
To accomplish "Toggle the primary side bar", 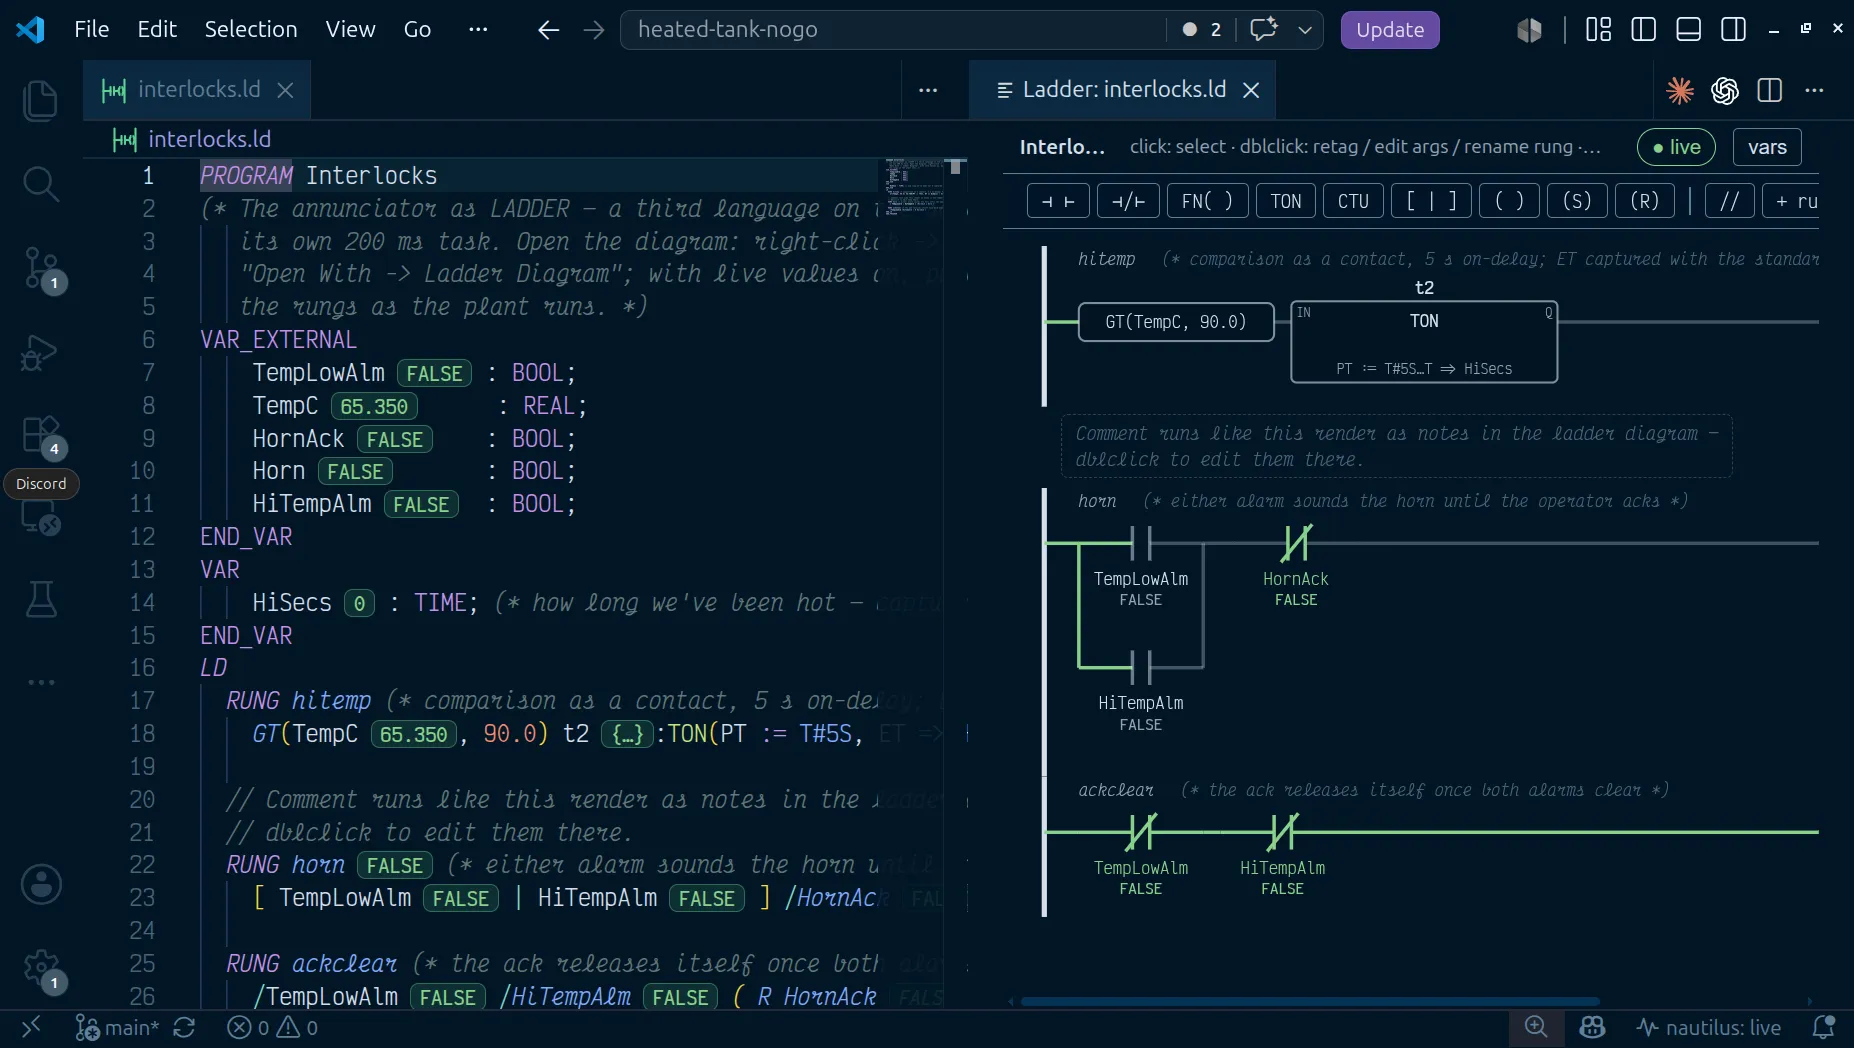I will [x=1643, y=30].
